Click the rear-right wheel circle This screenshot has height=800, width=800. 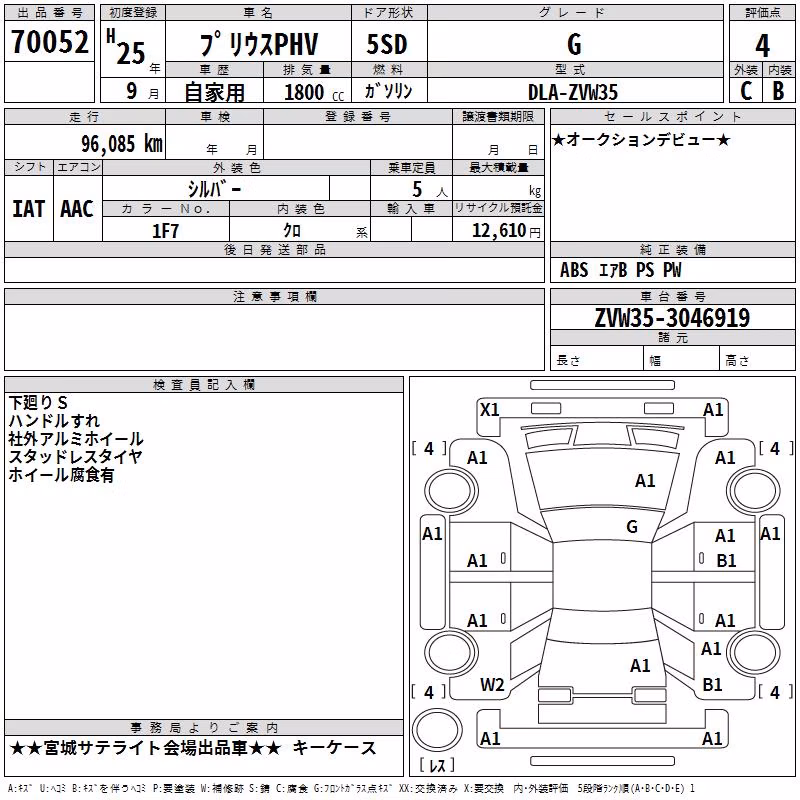click(754, 652)
